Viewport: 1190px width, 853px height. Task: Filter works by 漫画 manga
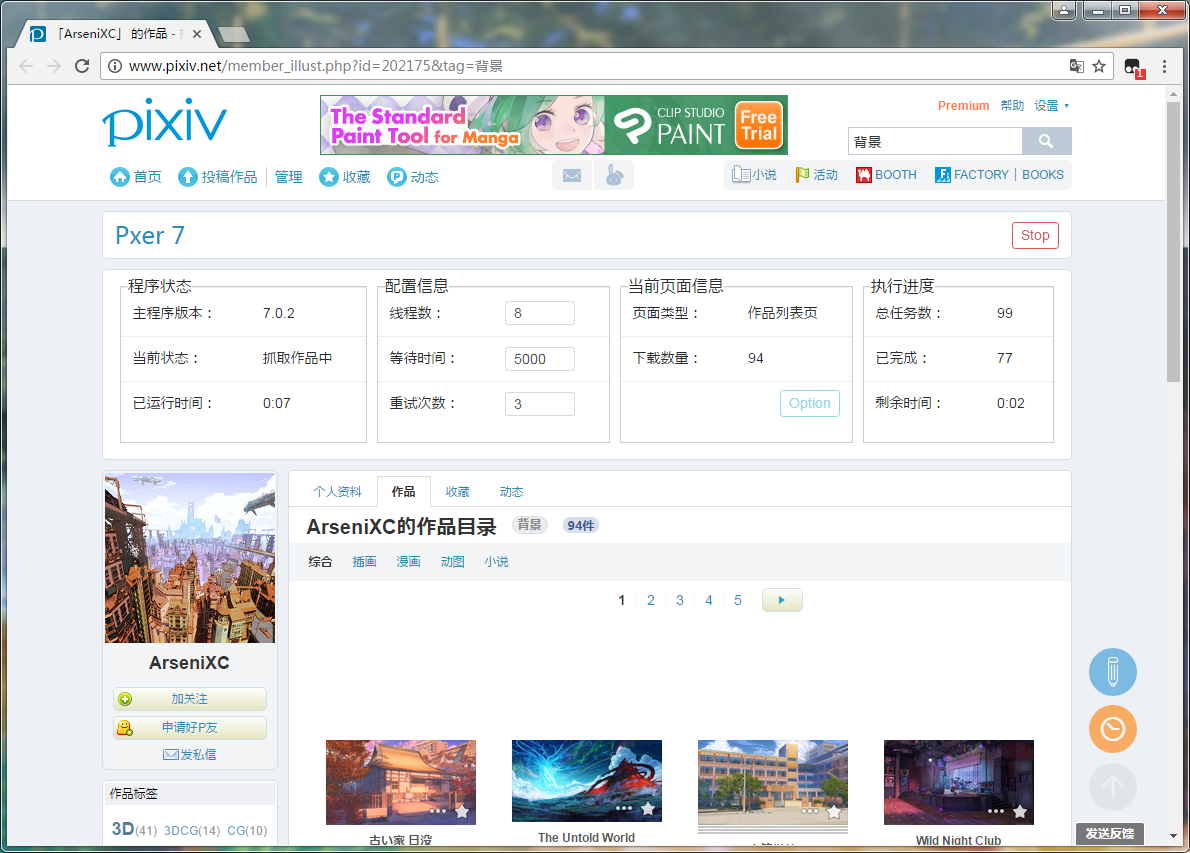(408, 562)
